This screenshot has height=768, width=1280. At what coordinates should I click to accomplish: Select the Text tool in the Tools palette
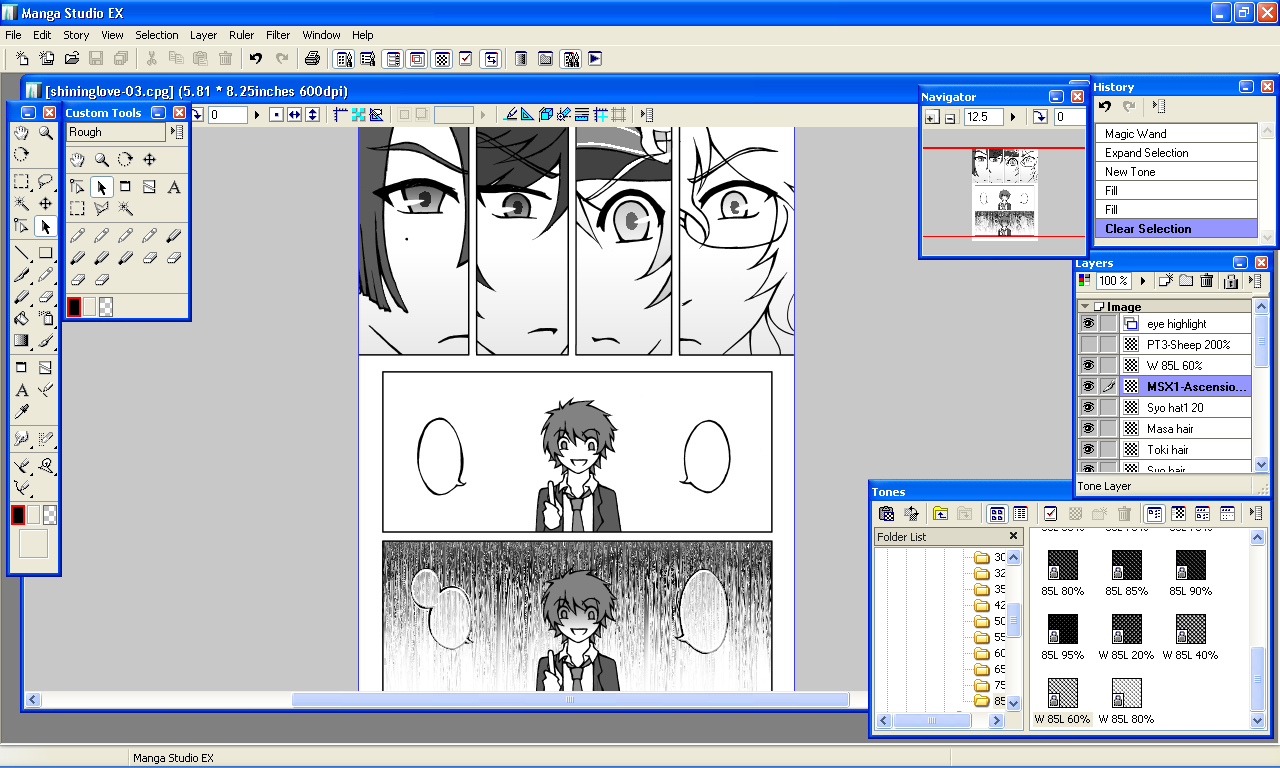point(21,390)
